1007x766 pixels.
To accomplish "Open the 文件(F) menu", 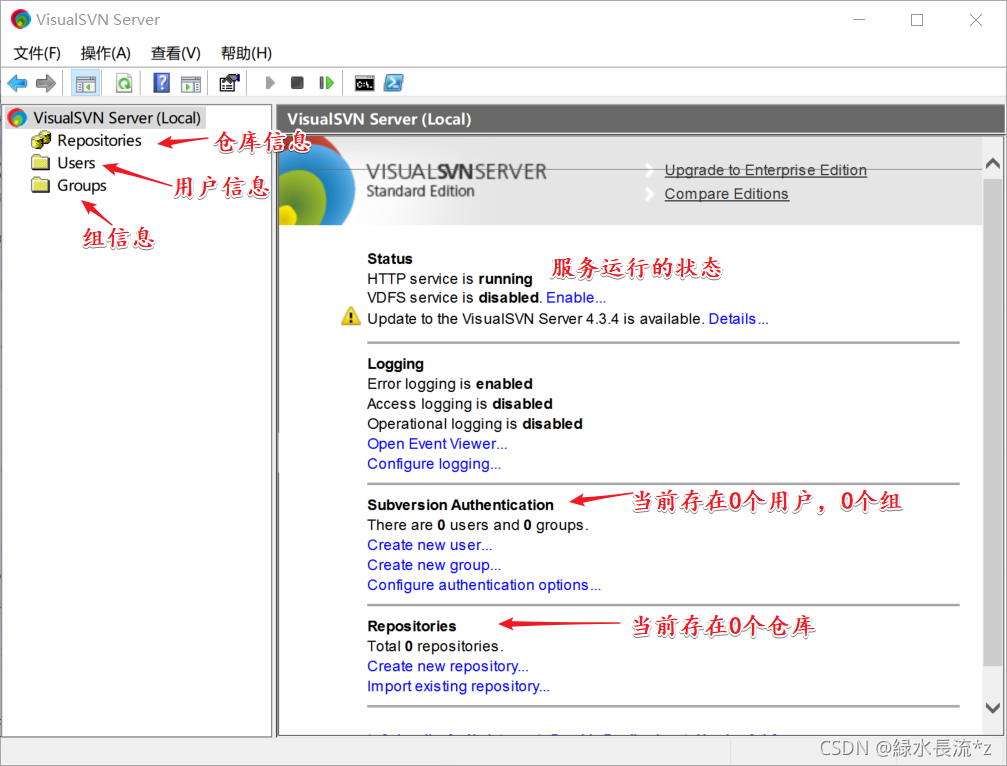I will coord(37,53).
